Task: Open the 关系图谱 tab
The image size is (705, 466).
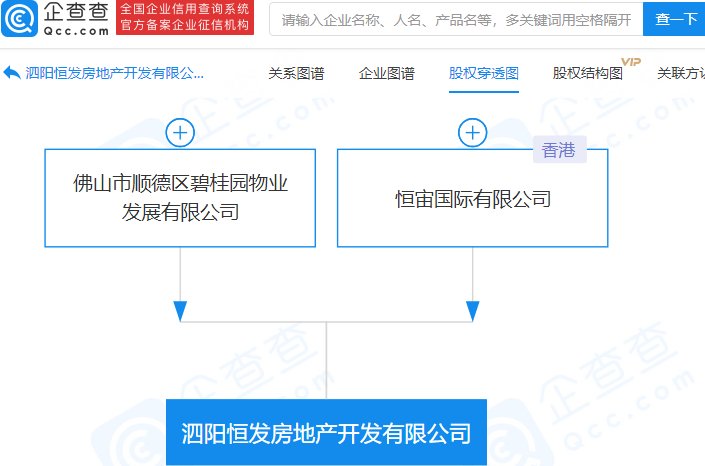Action: [x=296, y=73]
